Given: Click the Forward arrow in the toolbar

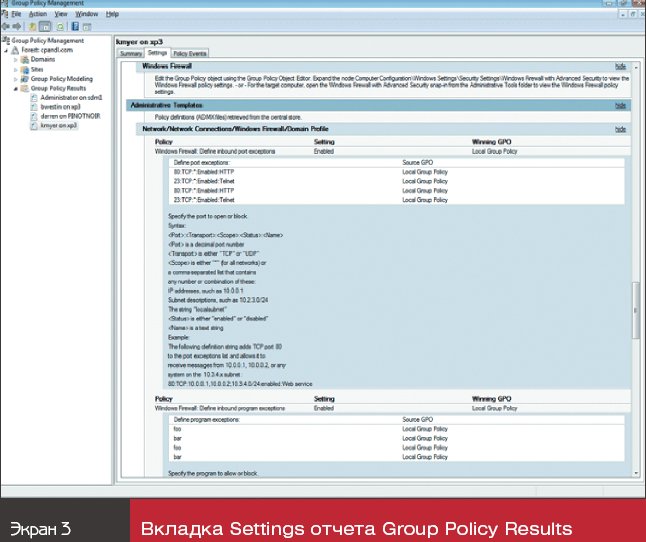Looking at the screenshot, I should coord(15,27).
